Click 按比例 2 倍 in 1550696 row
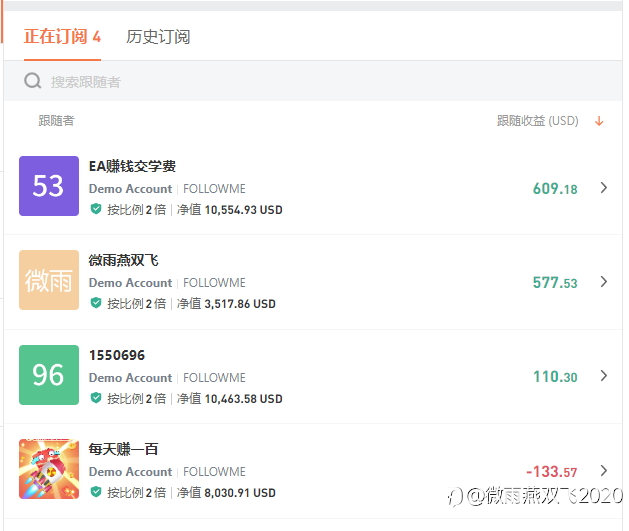629x531 pixels. pyautogui.click(x=136, y=399)
